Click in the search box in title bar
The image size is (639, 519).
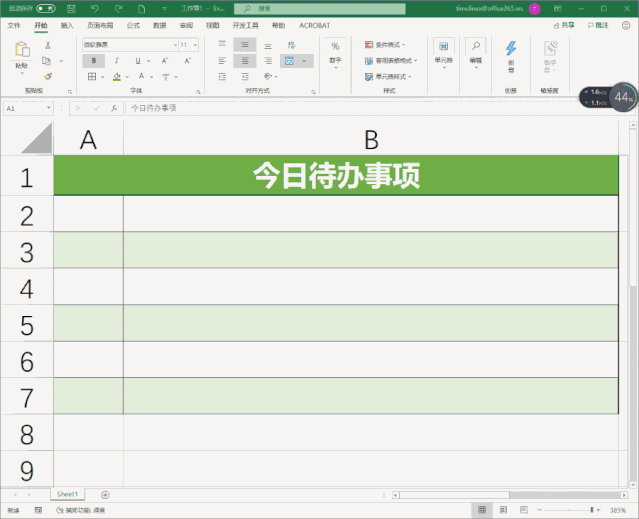click(x=320, y=9)
